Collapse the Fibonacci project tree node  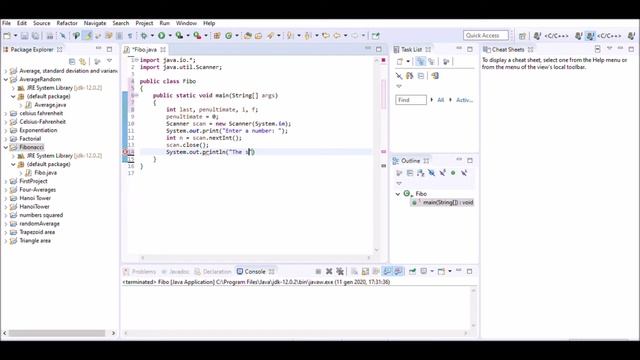(x=6, y=147)
